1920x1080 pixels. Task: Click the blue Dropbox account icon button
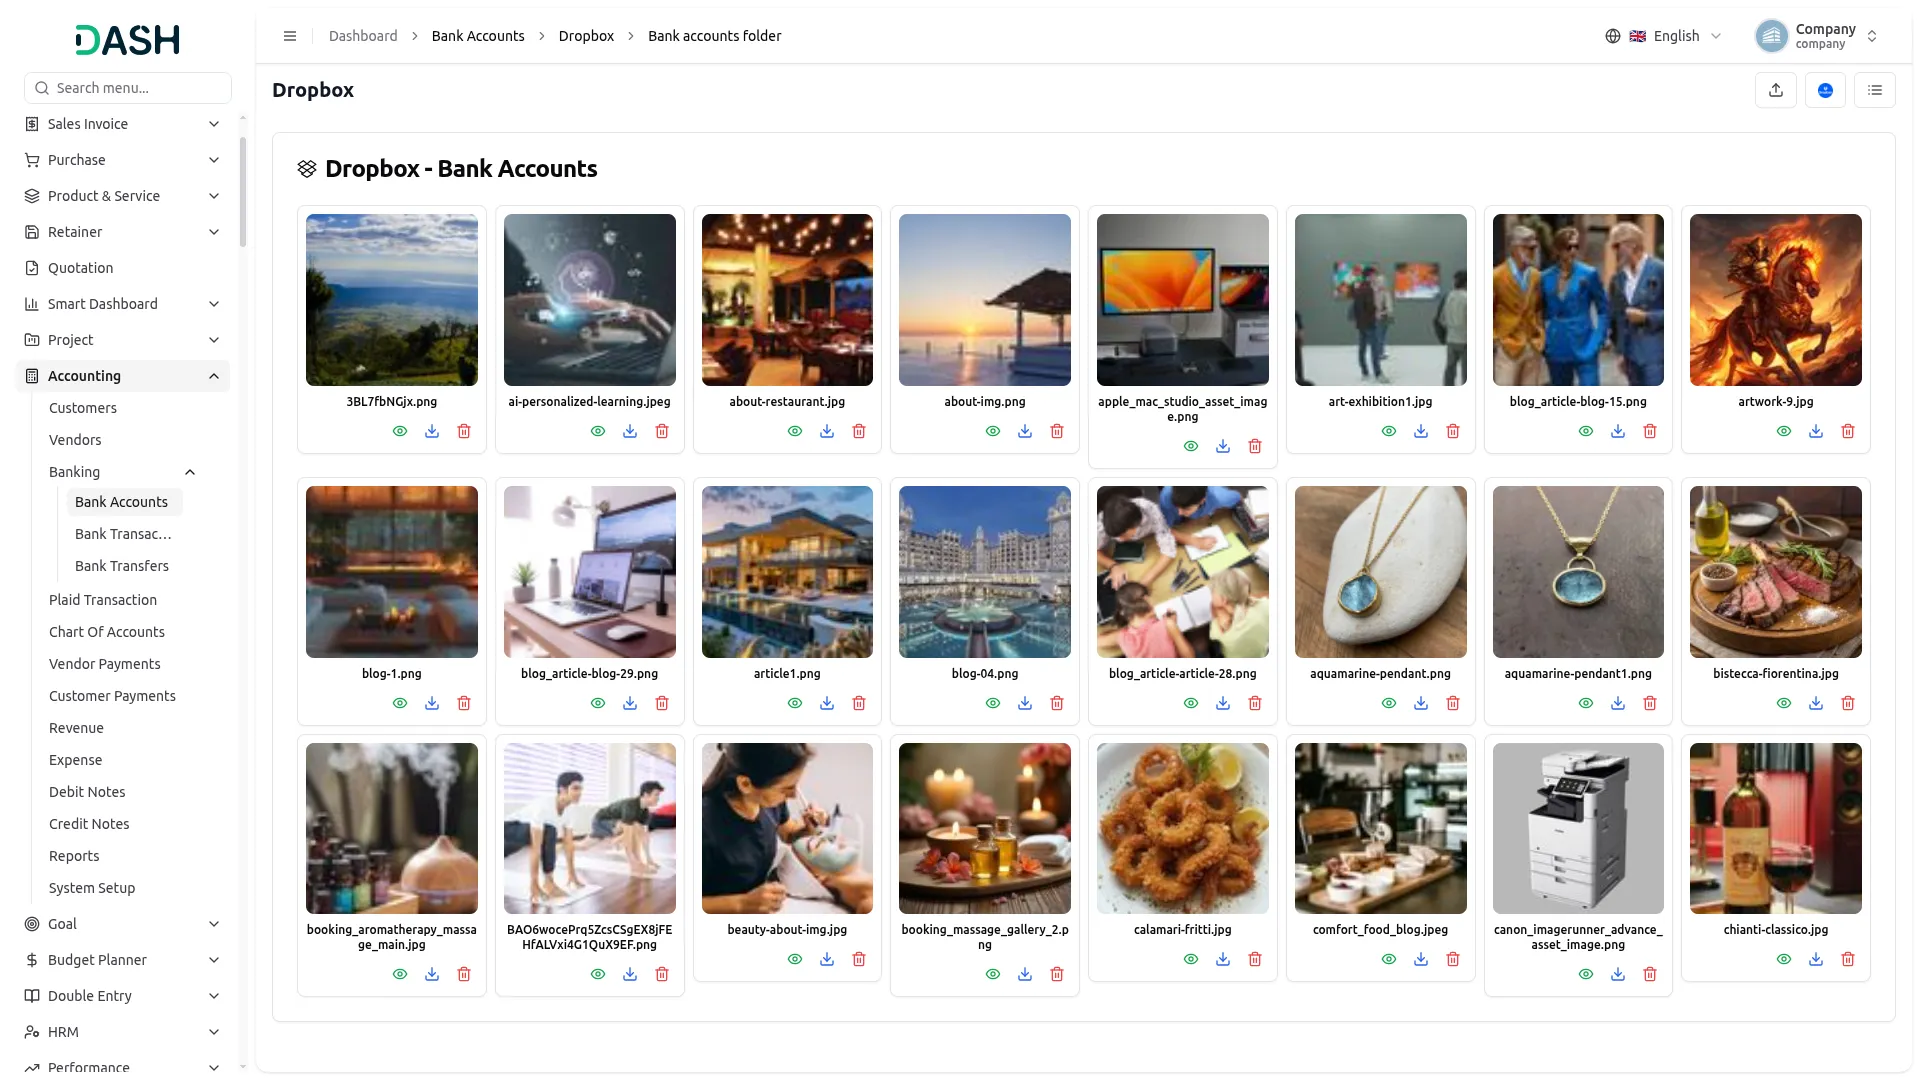(1825, 90)
